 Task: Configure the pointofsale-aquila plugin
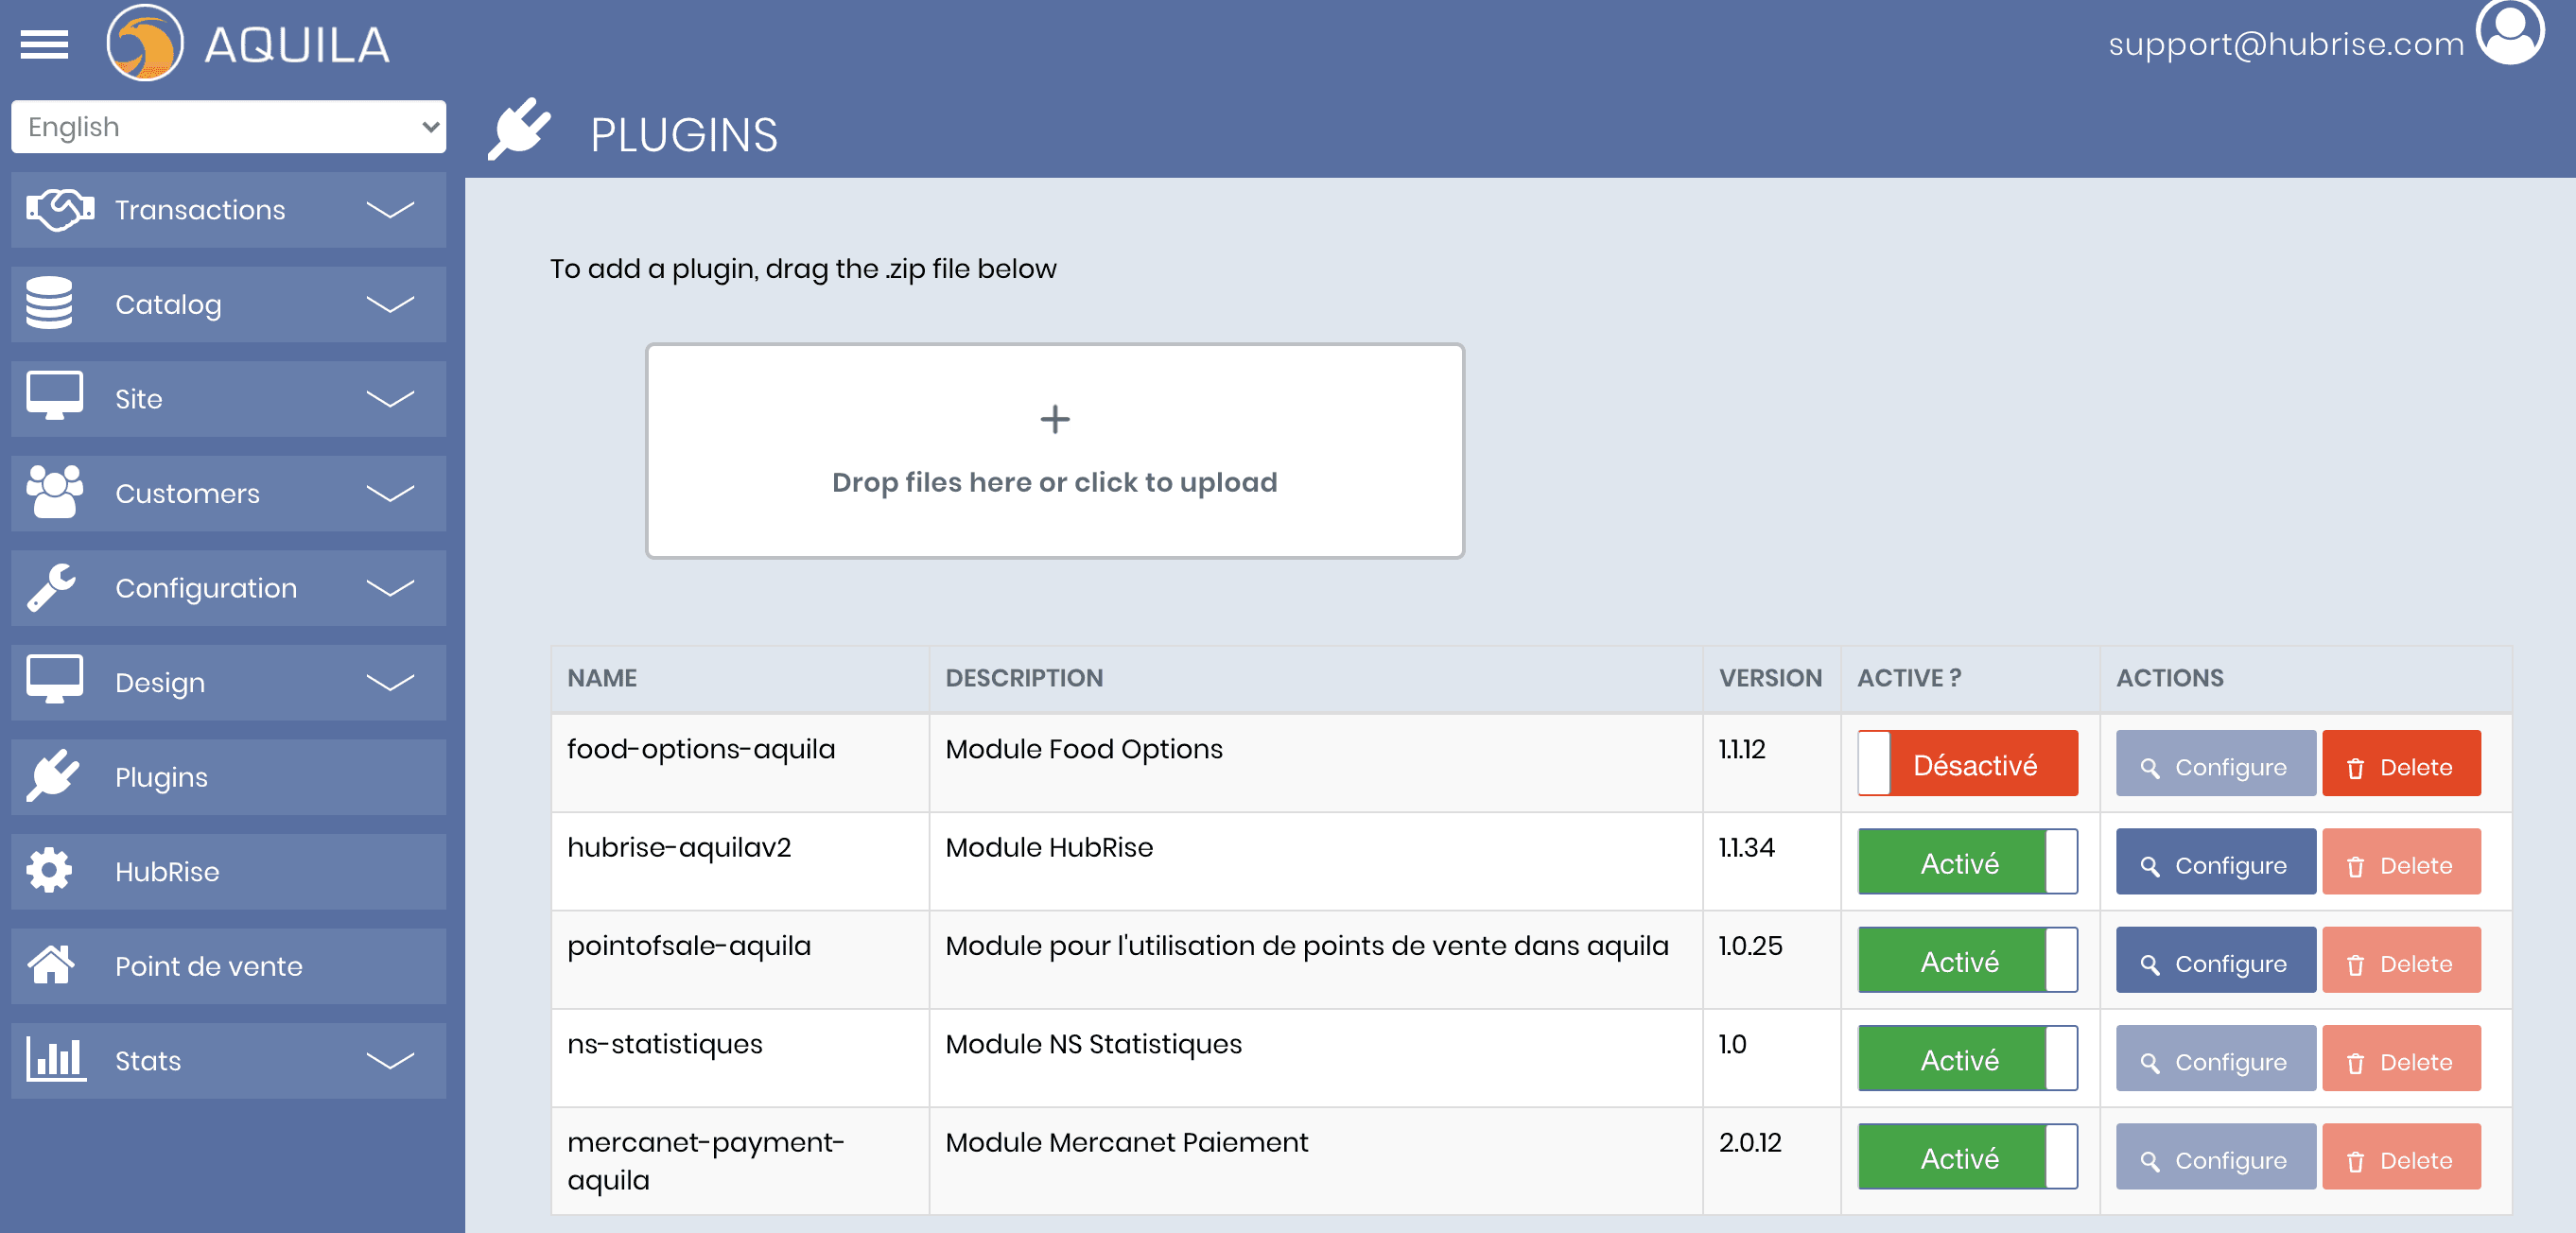coord(2215,963)
